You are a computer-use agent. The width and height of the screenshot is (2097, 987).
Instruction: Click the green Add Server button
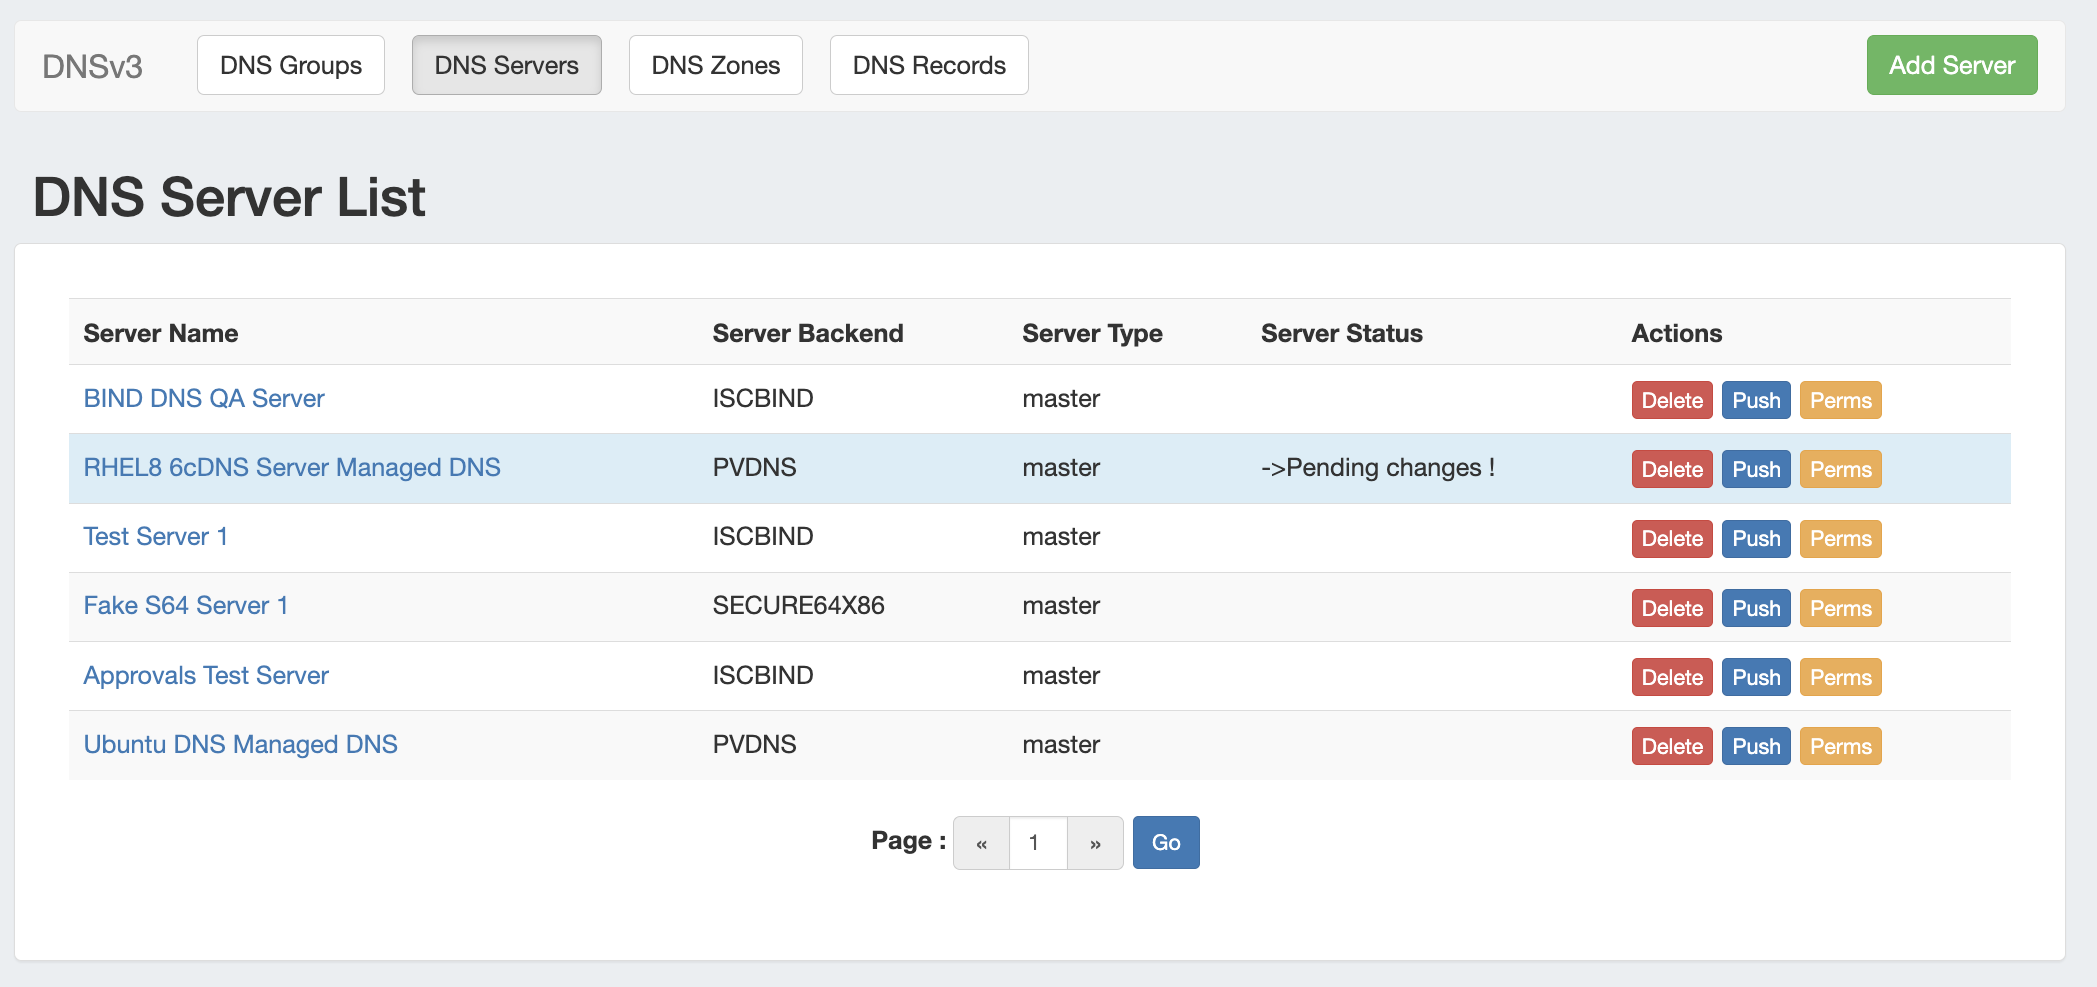pyautogui.click(x=1951, y=65)
